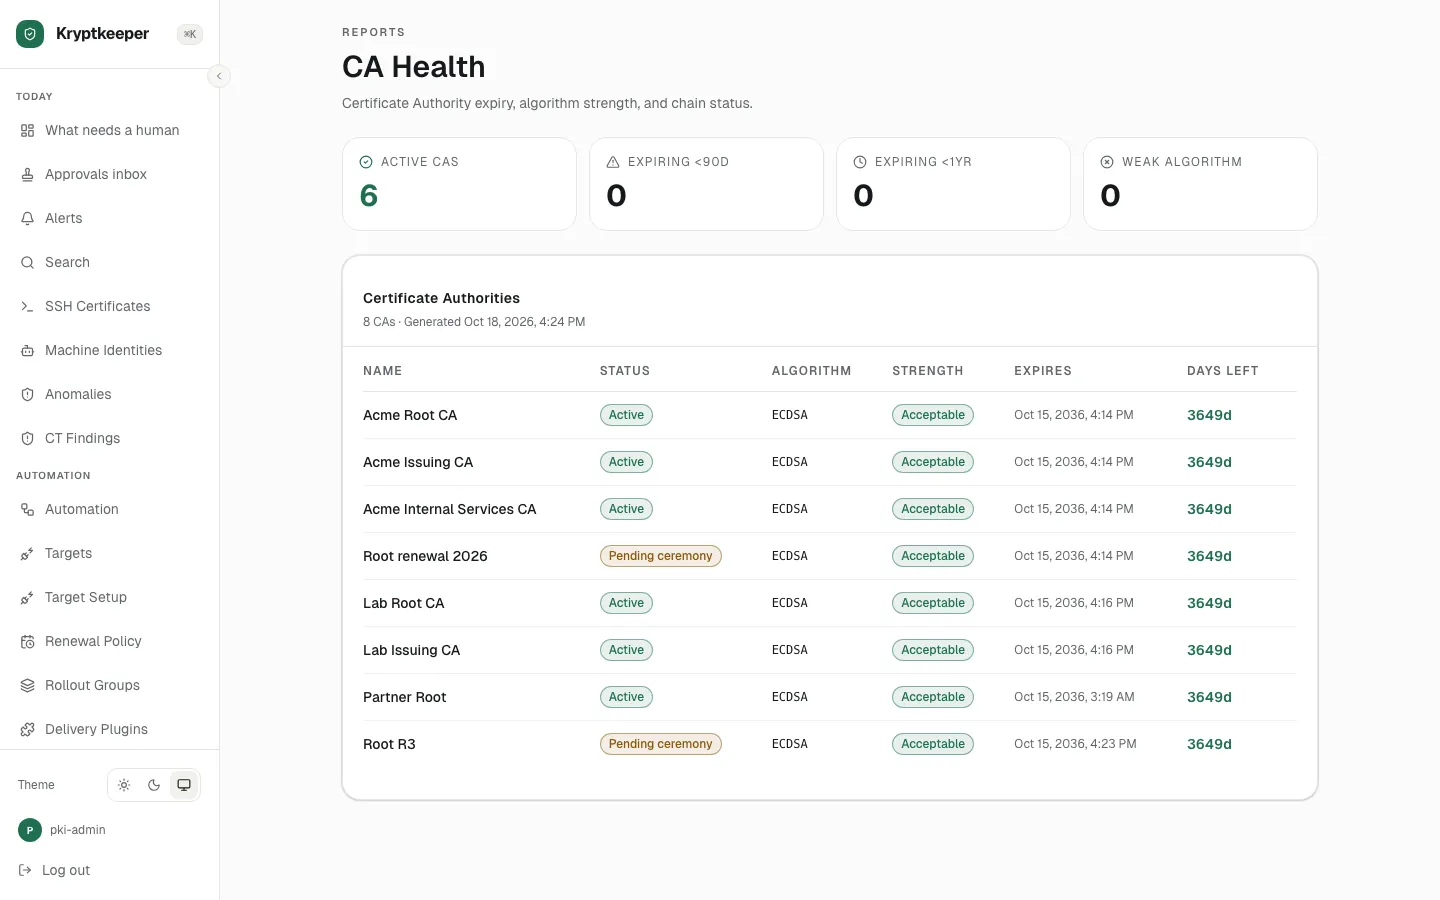Click the Renewal Policy calendar icon
This screenshot has width=1440, height=900.
[x=28, y=642]
